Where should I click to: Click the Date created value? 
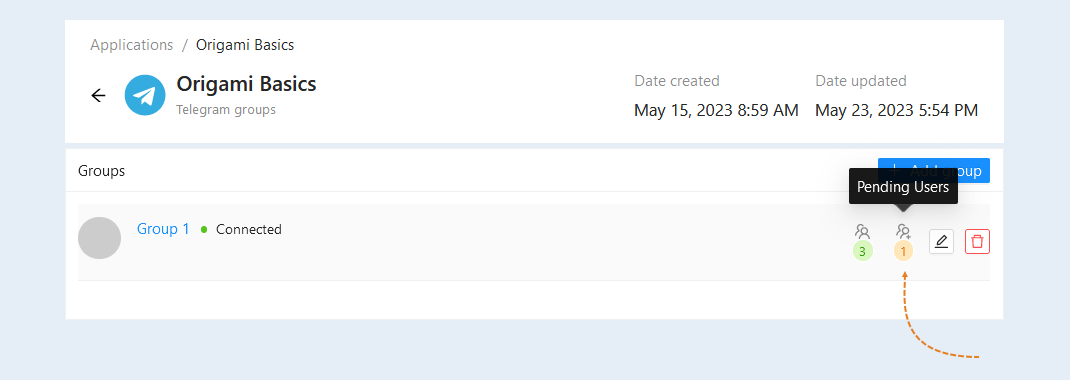[x=716, y=111]
